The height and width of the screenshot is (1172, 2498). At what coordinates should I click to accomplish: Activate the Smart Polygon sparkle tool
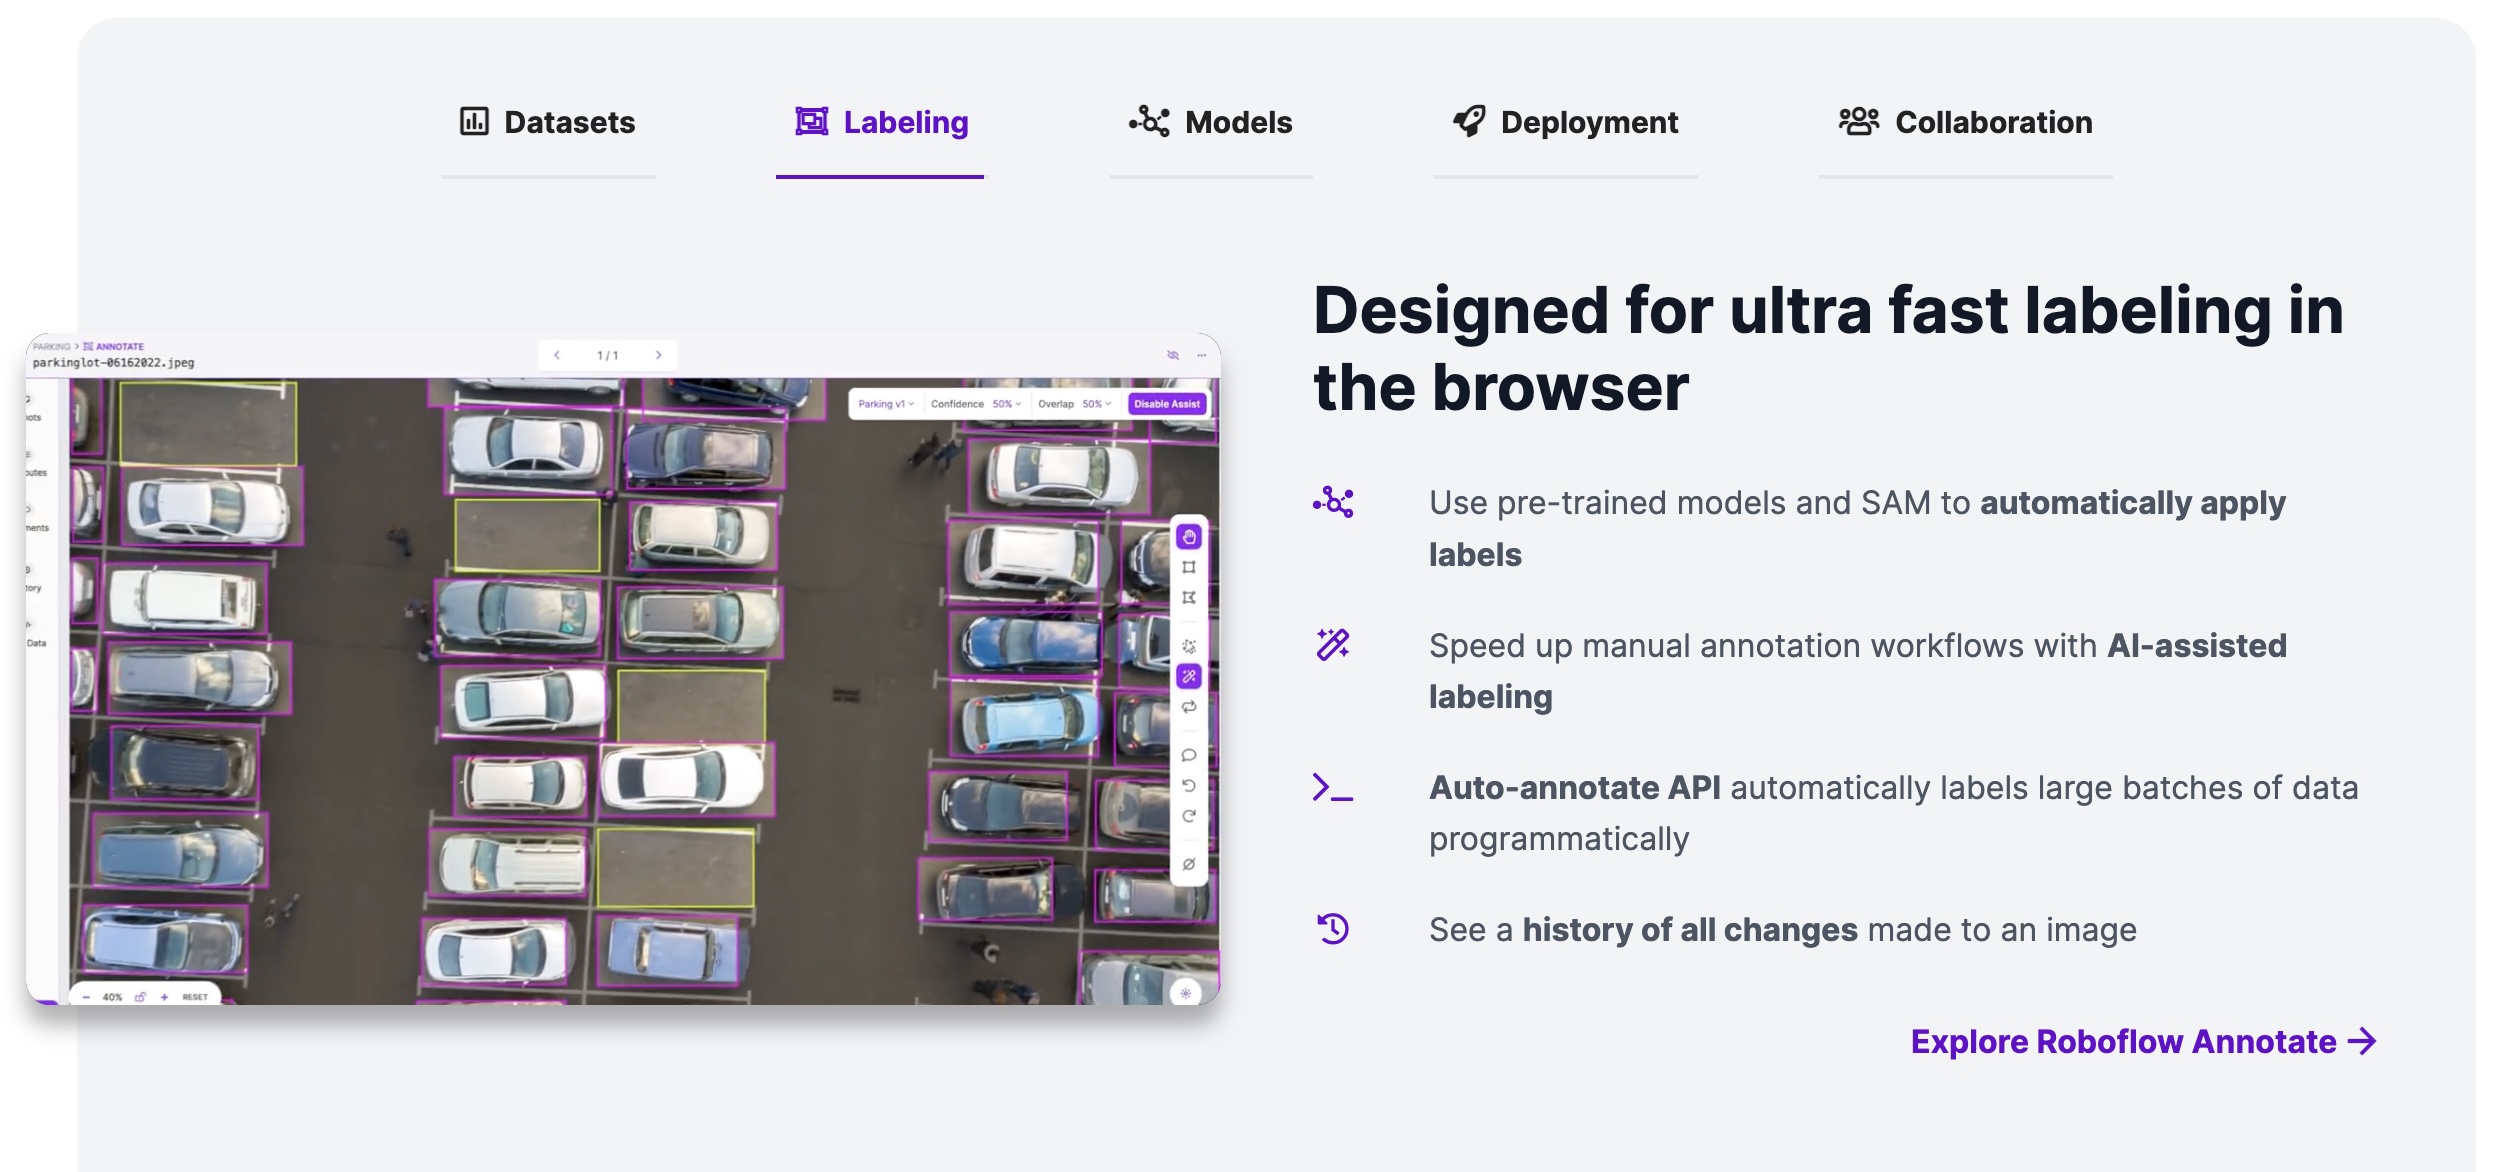[x=1188, y=646]
